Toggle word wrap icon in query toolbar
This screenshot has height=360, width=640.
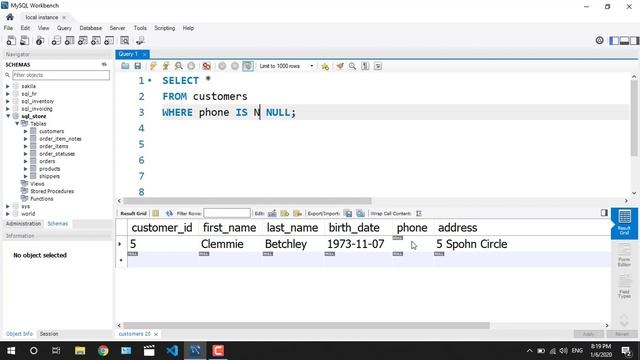tap(378, 66)
